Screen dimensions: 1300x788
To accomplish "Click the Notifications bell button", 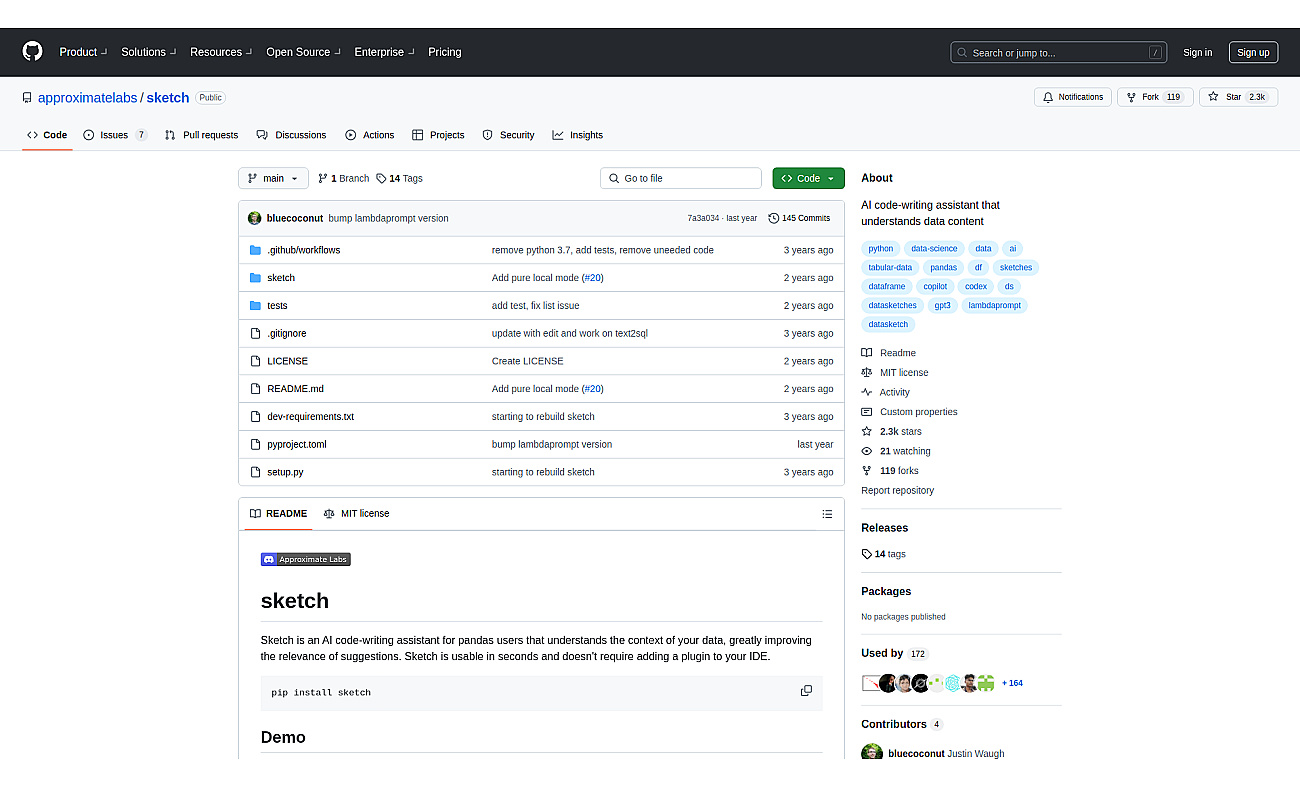I will click(x=1073, y=97).
